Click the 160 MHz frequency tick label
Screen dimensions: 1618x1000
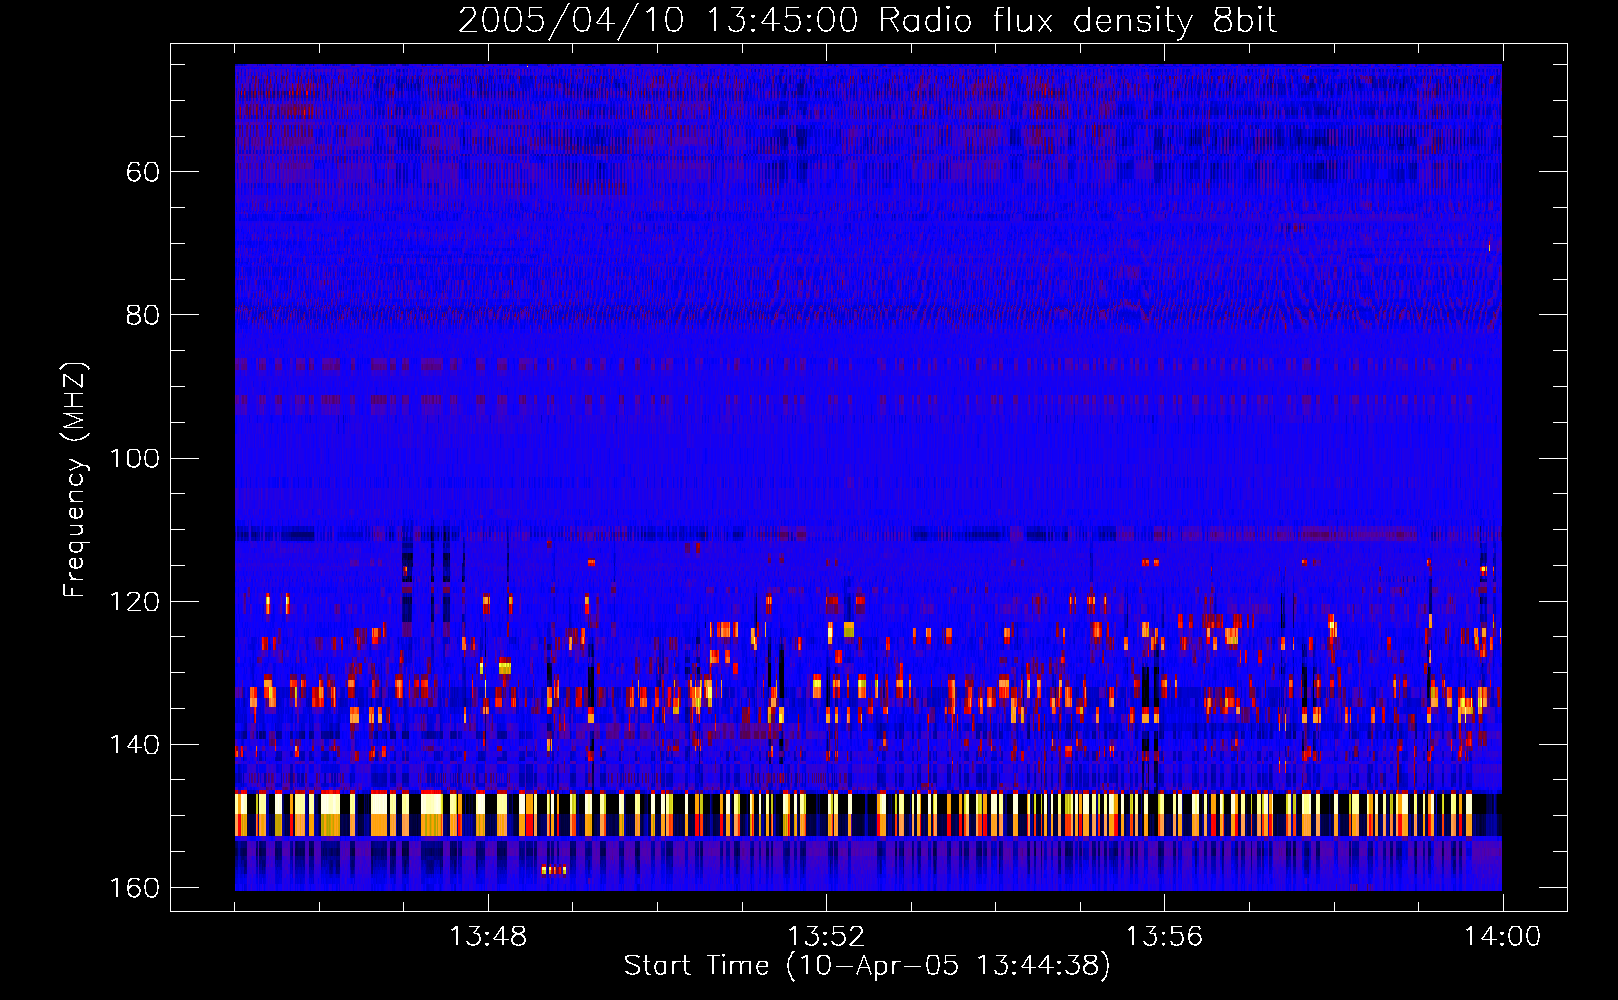click(134, 888)
